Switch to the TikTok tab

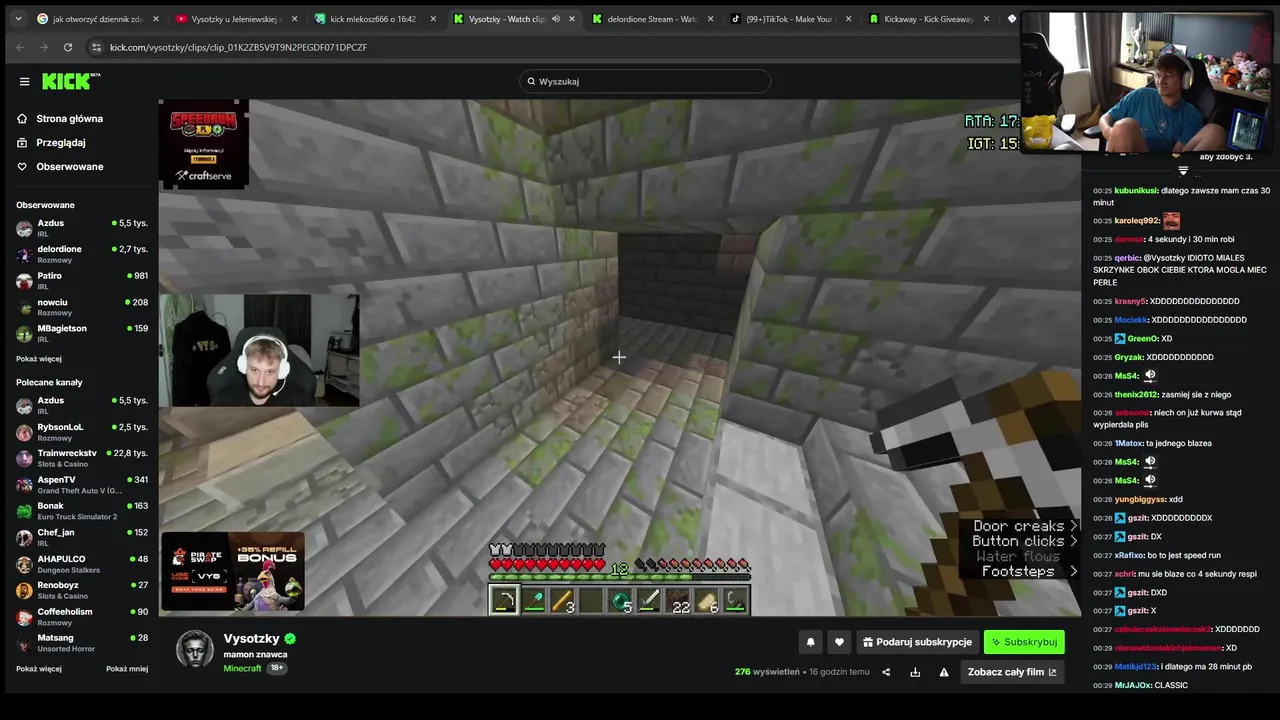(791, 19)
